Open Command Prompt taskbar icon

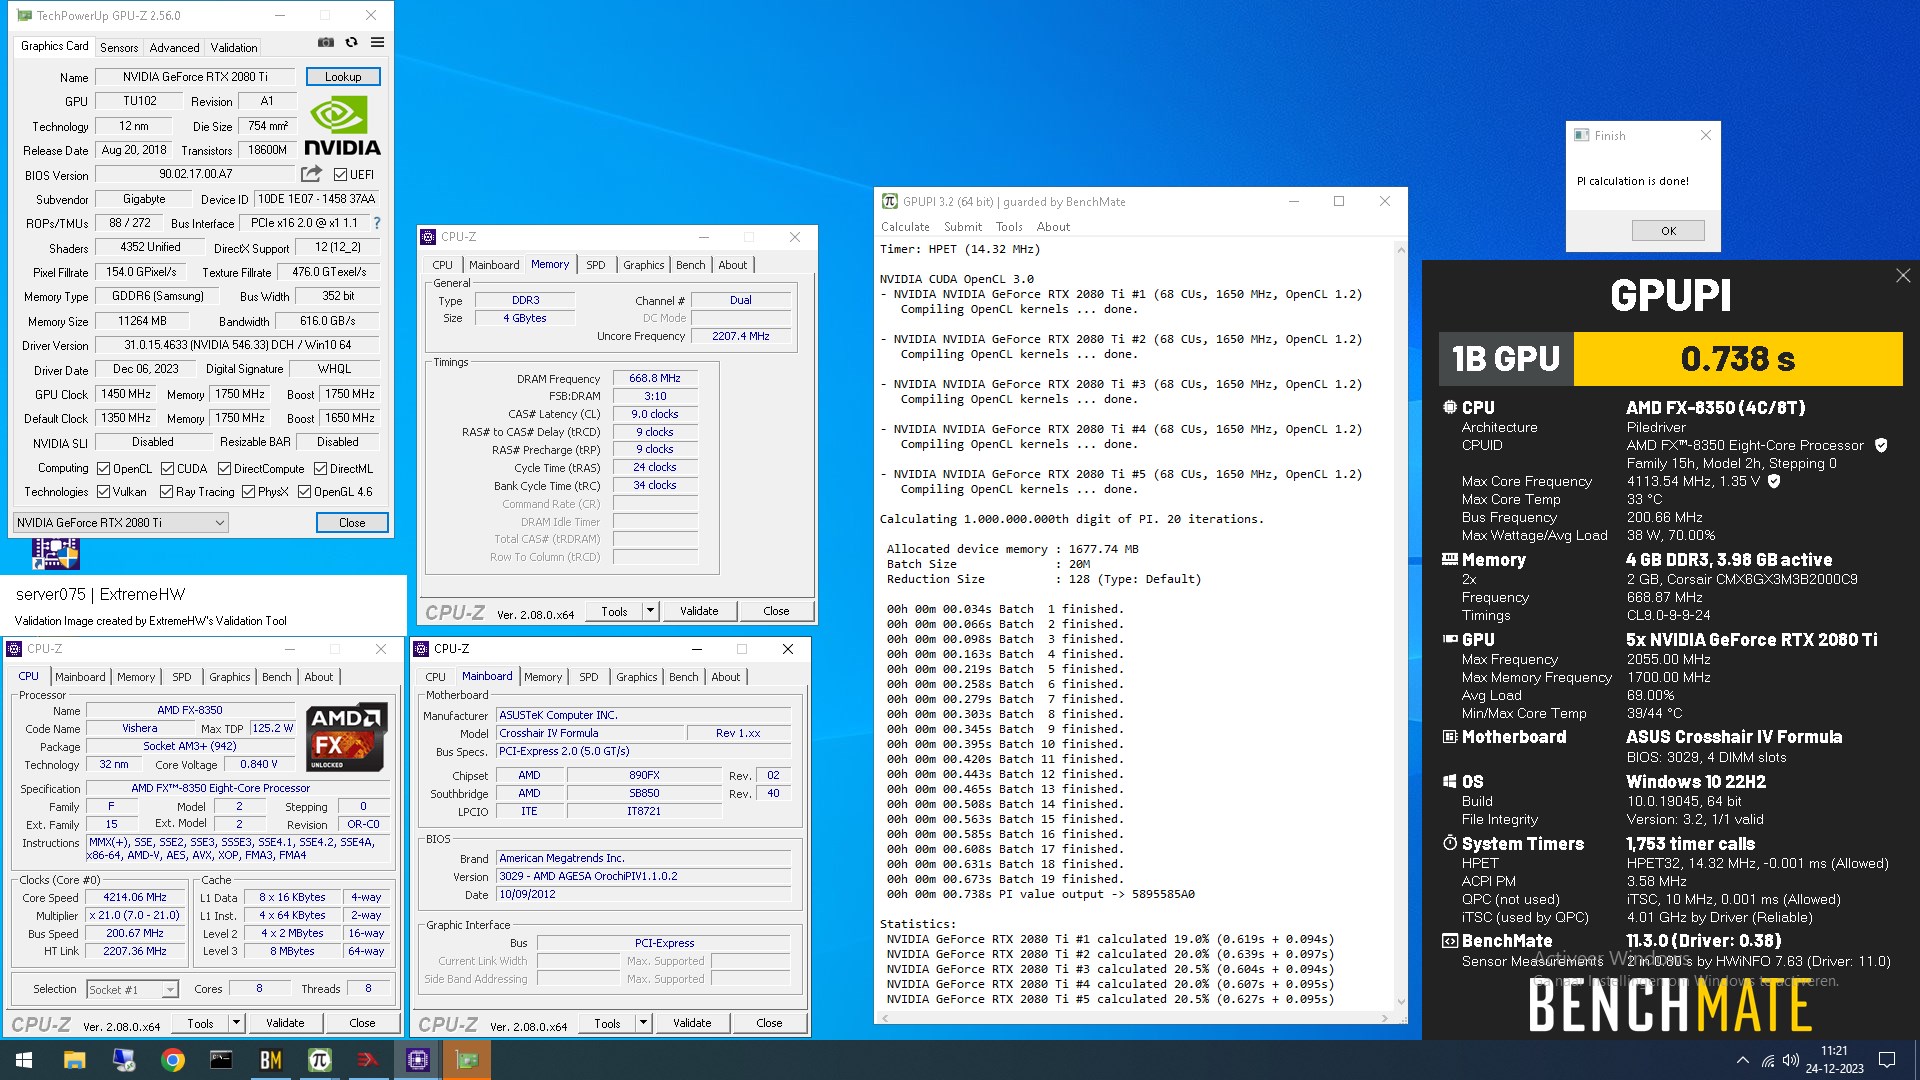click(x=221, y=1060)
